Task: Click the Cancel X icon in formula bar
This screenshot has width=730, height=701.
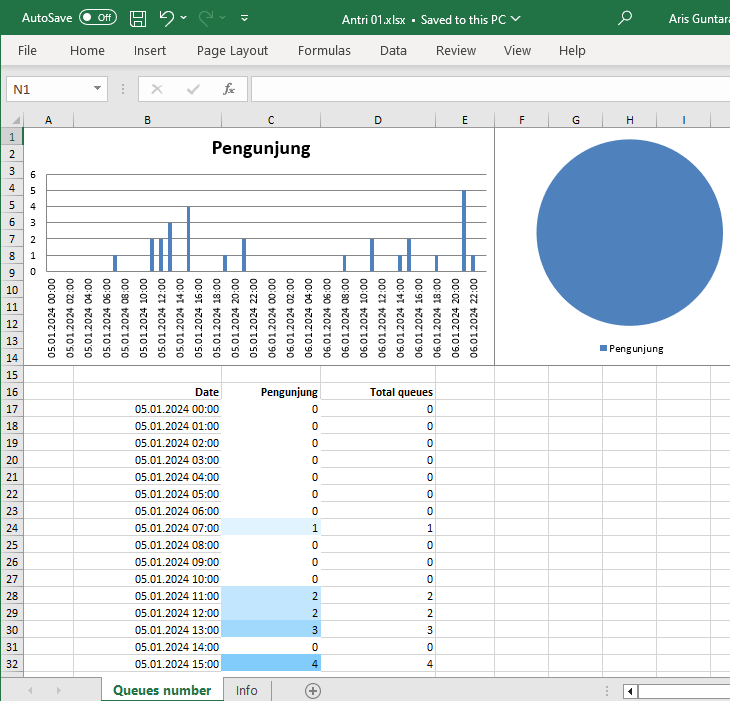Action: [x=157, y=89]
